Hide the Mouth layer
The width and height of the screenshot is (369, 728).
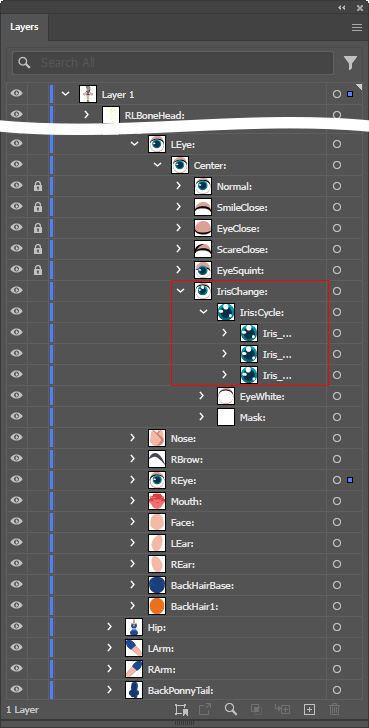coord(17,501)
